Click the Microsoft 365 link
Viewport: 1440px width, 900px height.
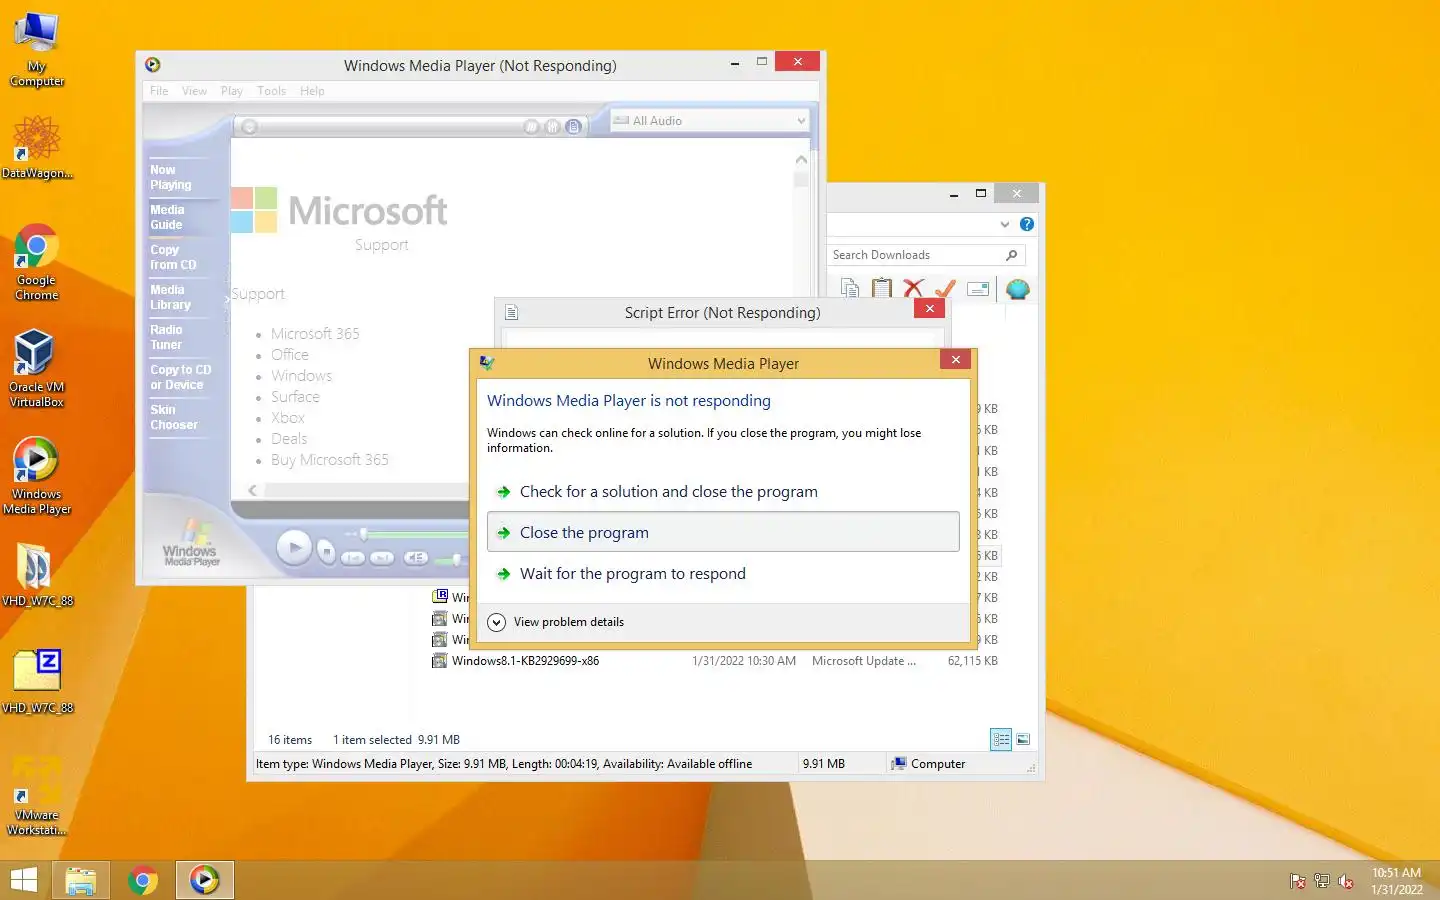coord(315,334)
